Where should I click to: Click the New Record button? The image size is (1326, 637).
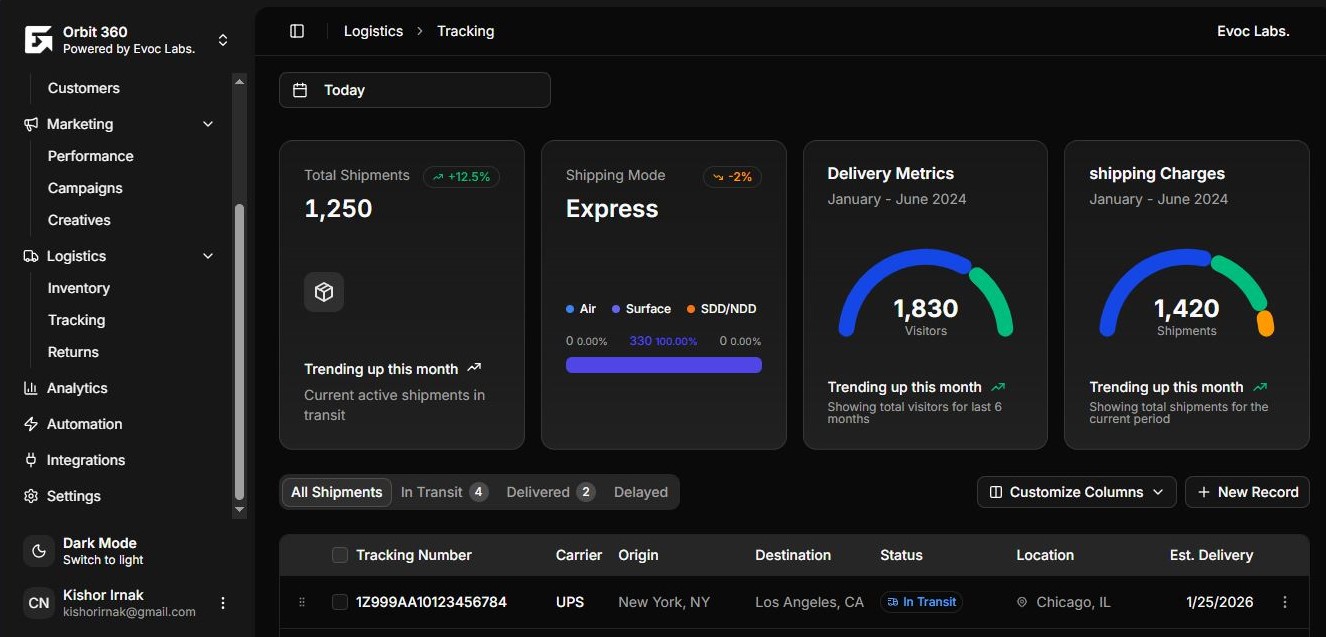[1247, 491]
